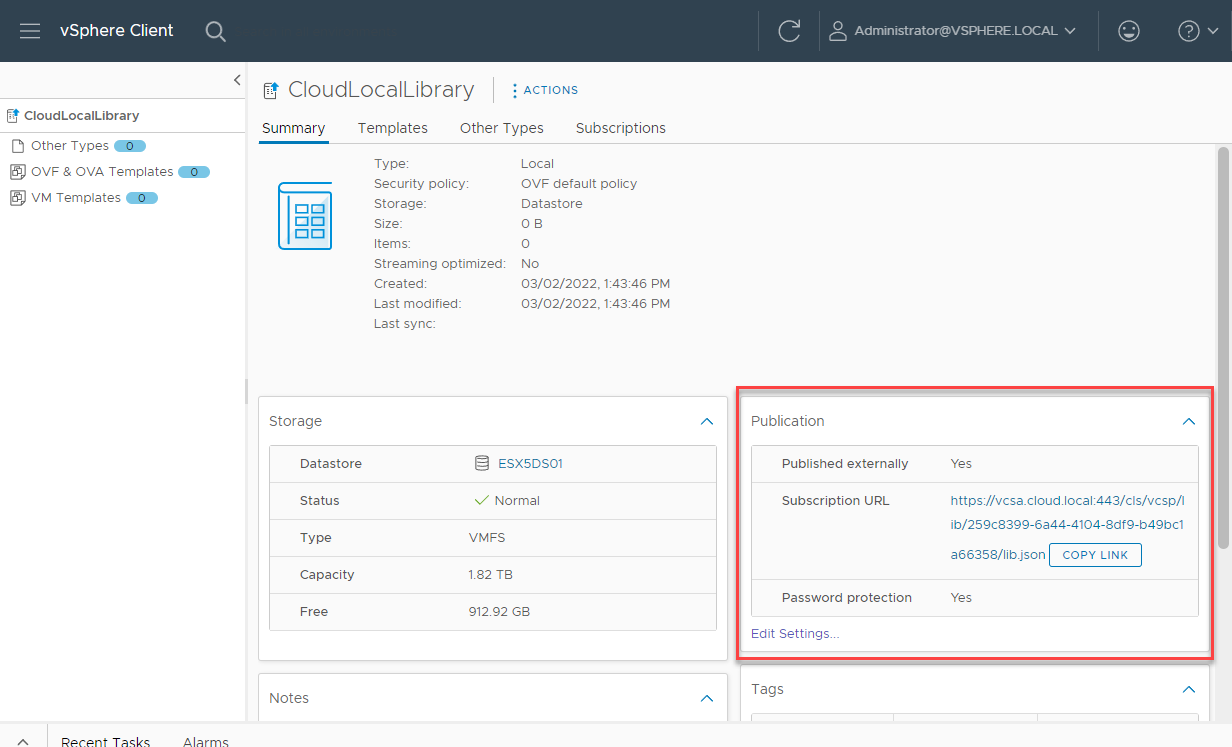
Task: Select Other Types in the sidebar
Action: tap(69, 146)
